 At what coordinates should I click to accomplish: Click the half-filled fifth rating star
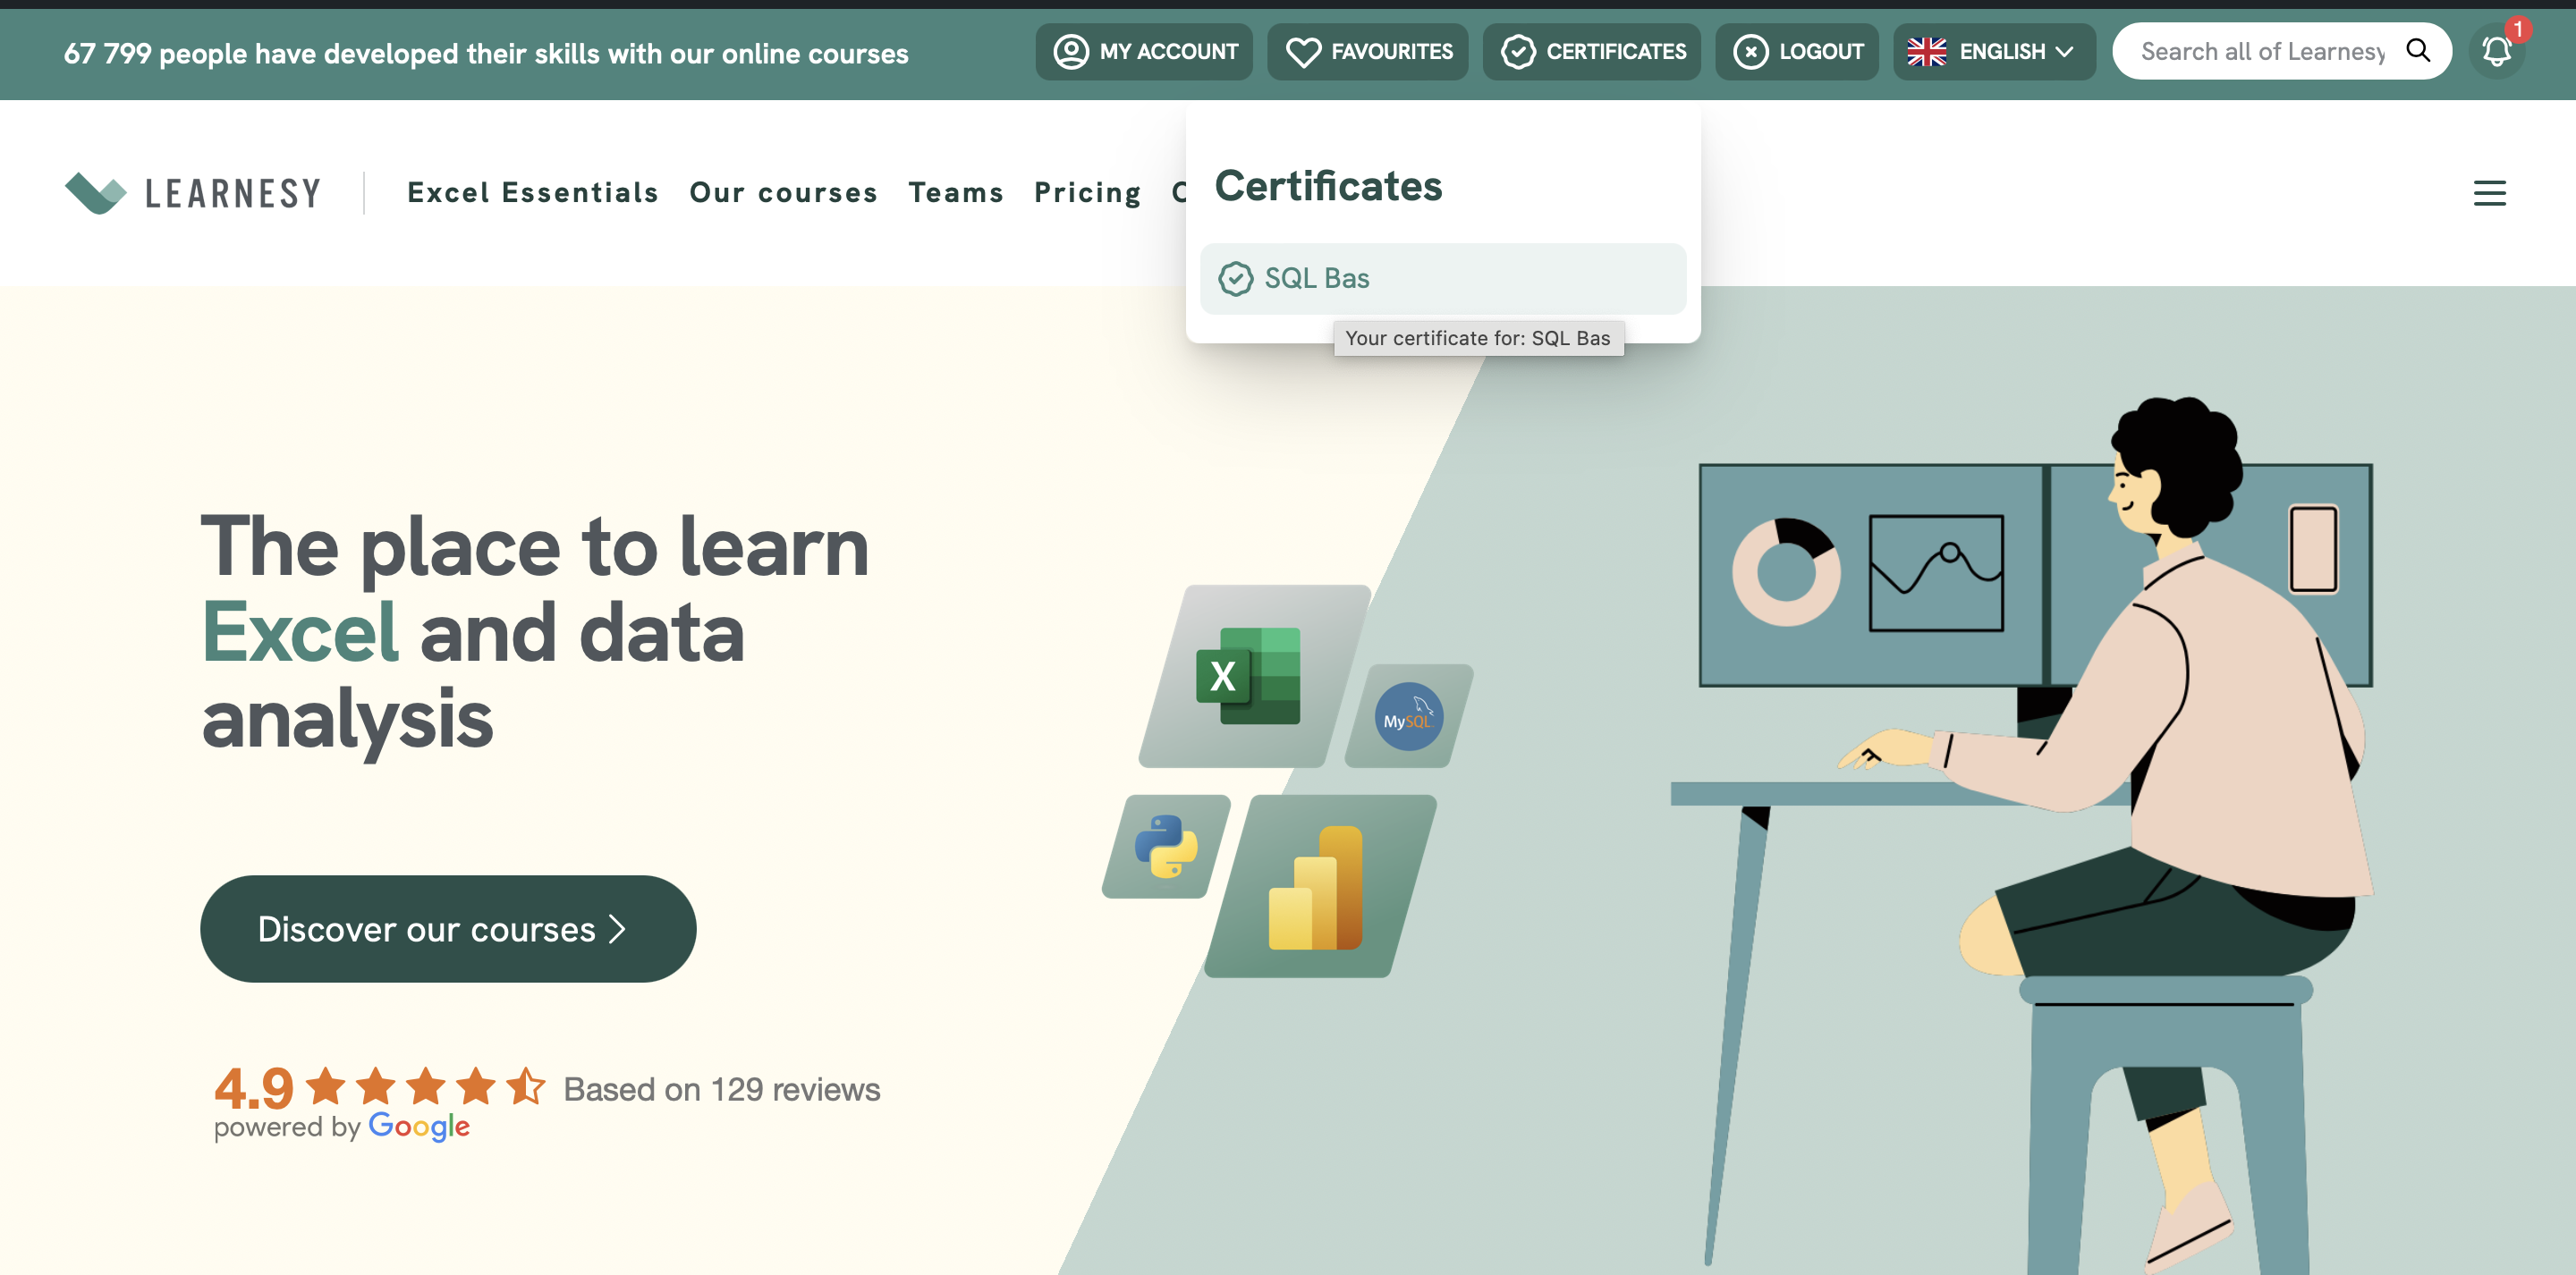click(525, 1086)
